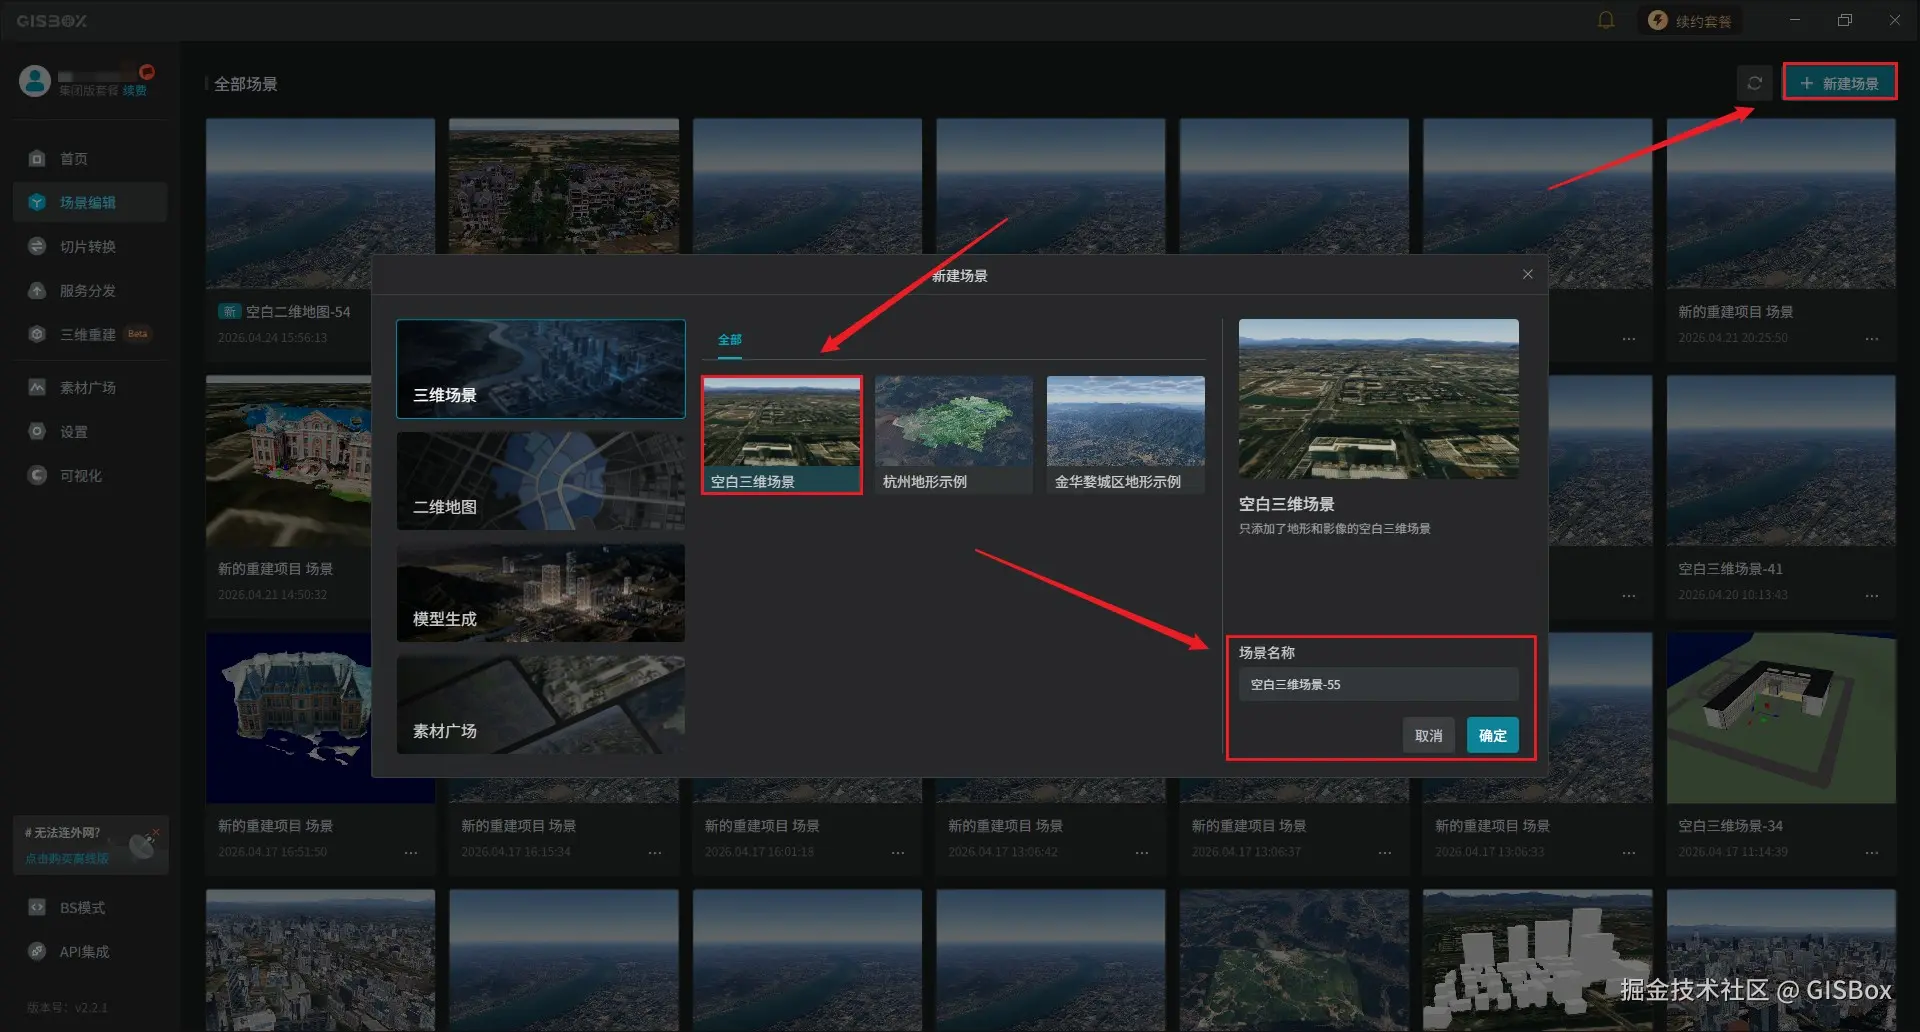Click the refresh scenes icon

pos(1754,83)
